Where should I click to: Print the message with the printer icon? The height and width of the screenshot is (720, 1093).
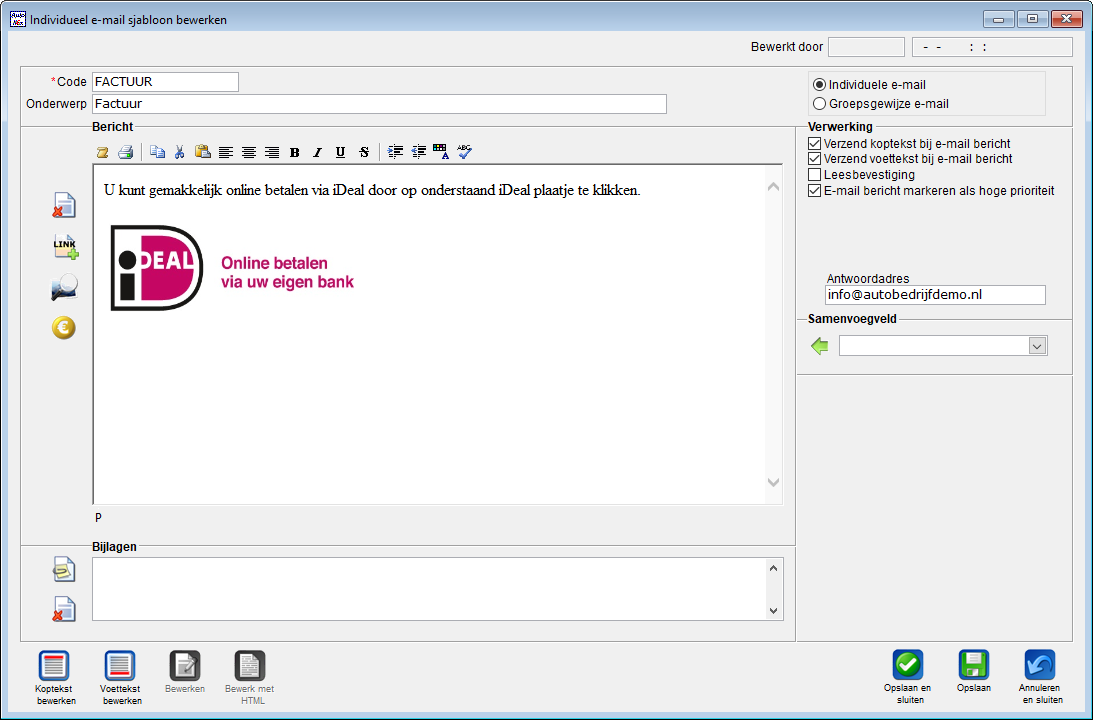125,152
